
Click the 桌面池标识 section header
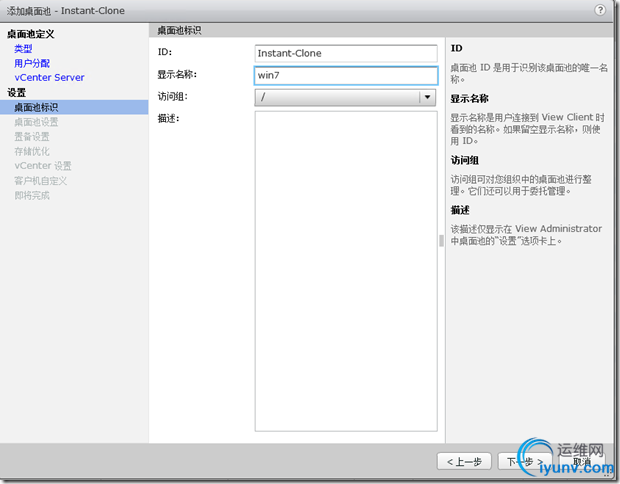(180, 30)
